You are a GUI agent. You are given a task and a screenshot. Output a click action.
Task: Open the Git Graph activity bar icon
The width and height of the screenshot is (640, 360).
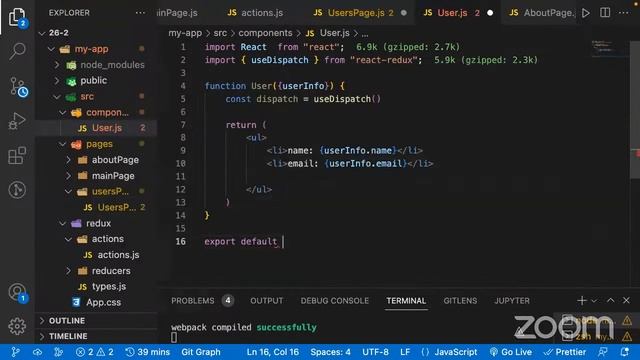(17, 190)
